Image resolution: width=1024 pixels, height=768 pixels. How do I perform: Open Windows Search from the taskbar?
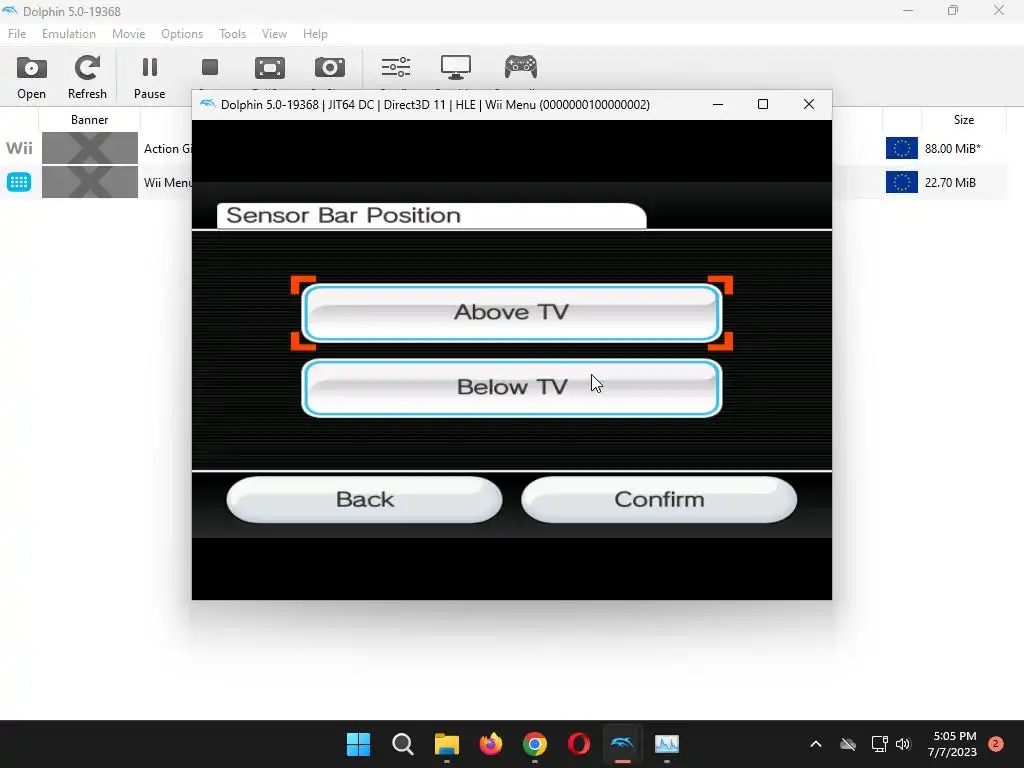pos(402,744)
